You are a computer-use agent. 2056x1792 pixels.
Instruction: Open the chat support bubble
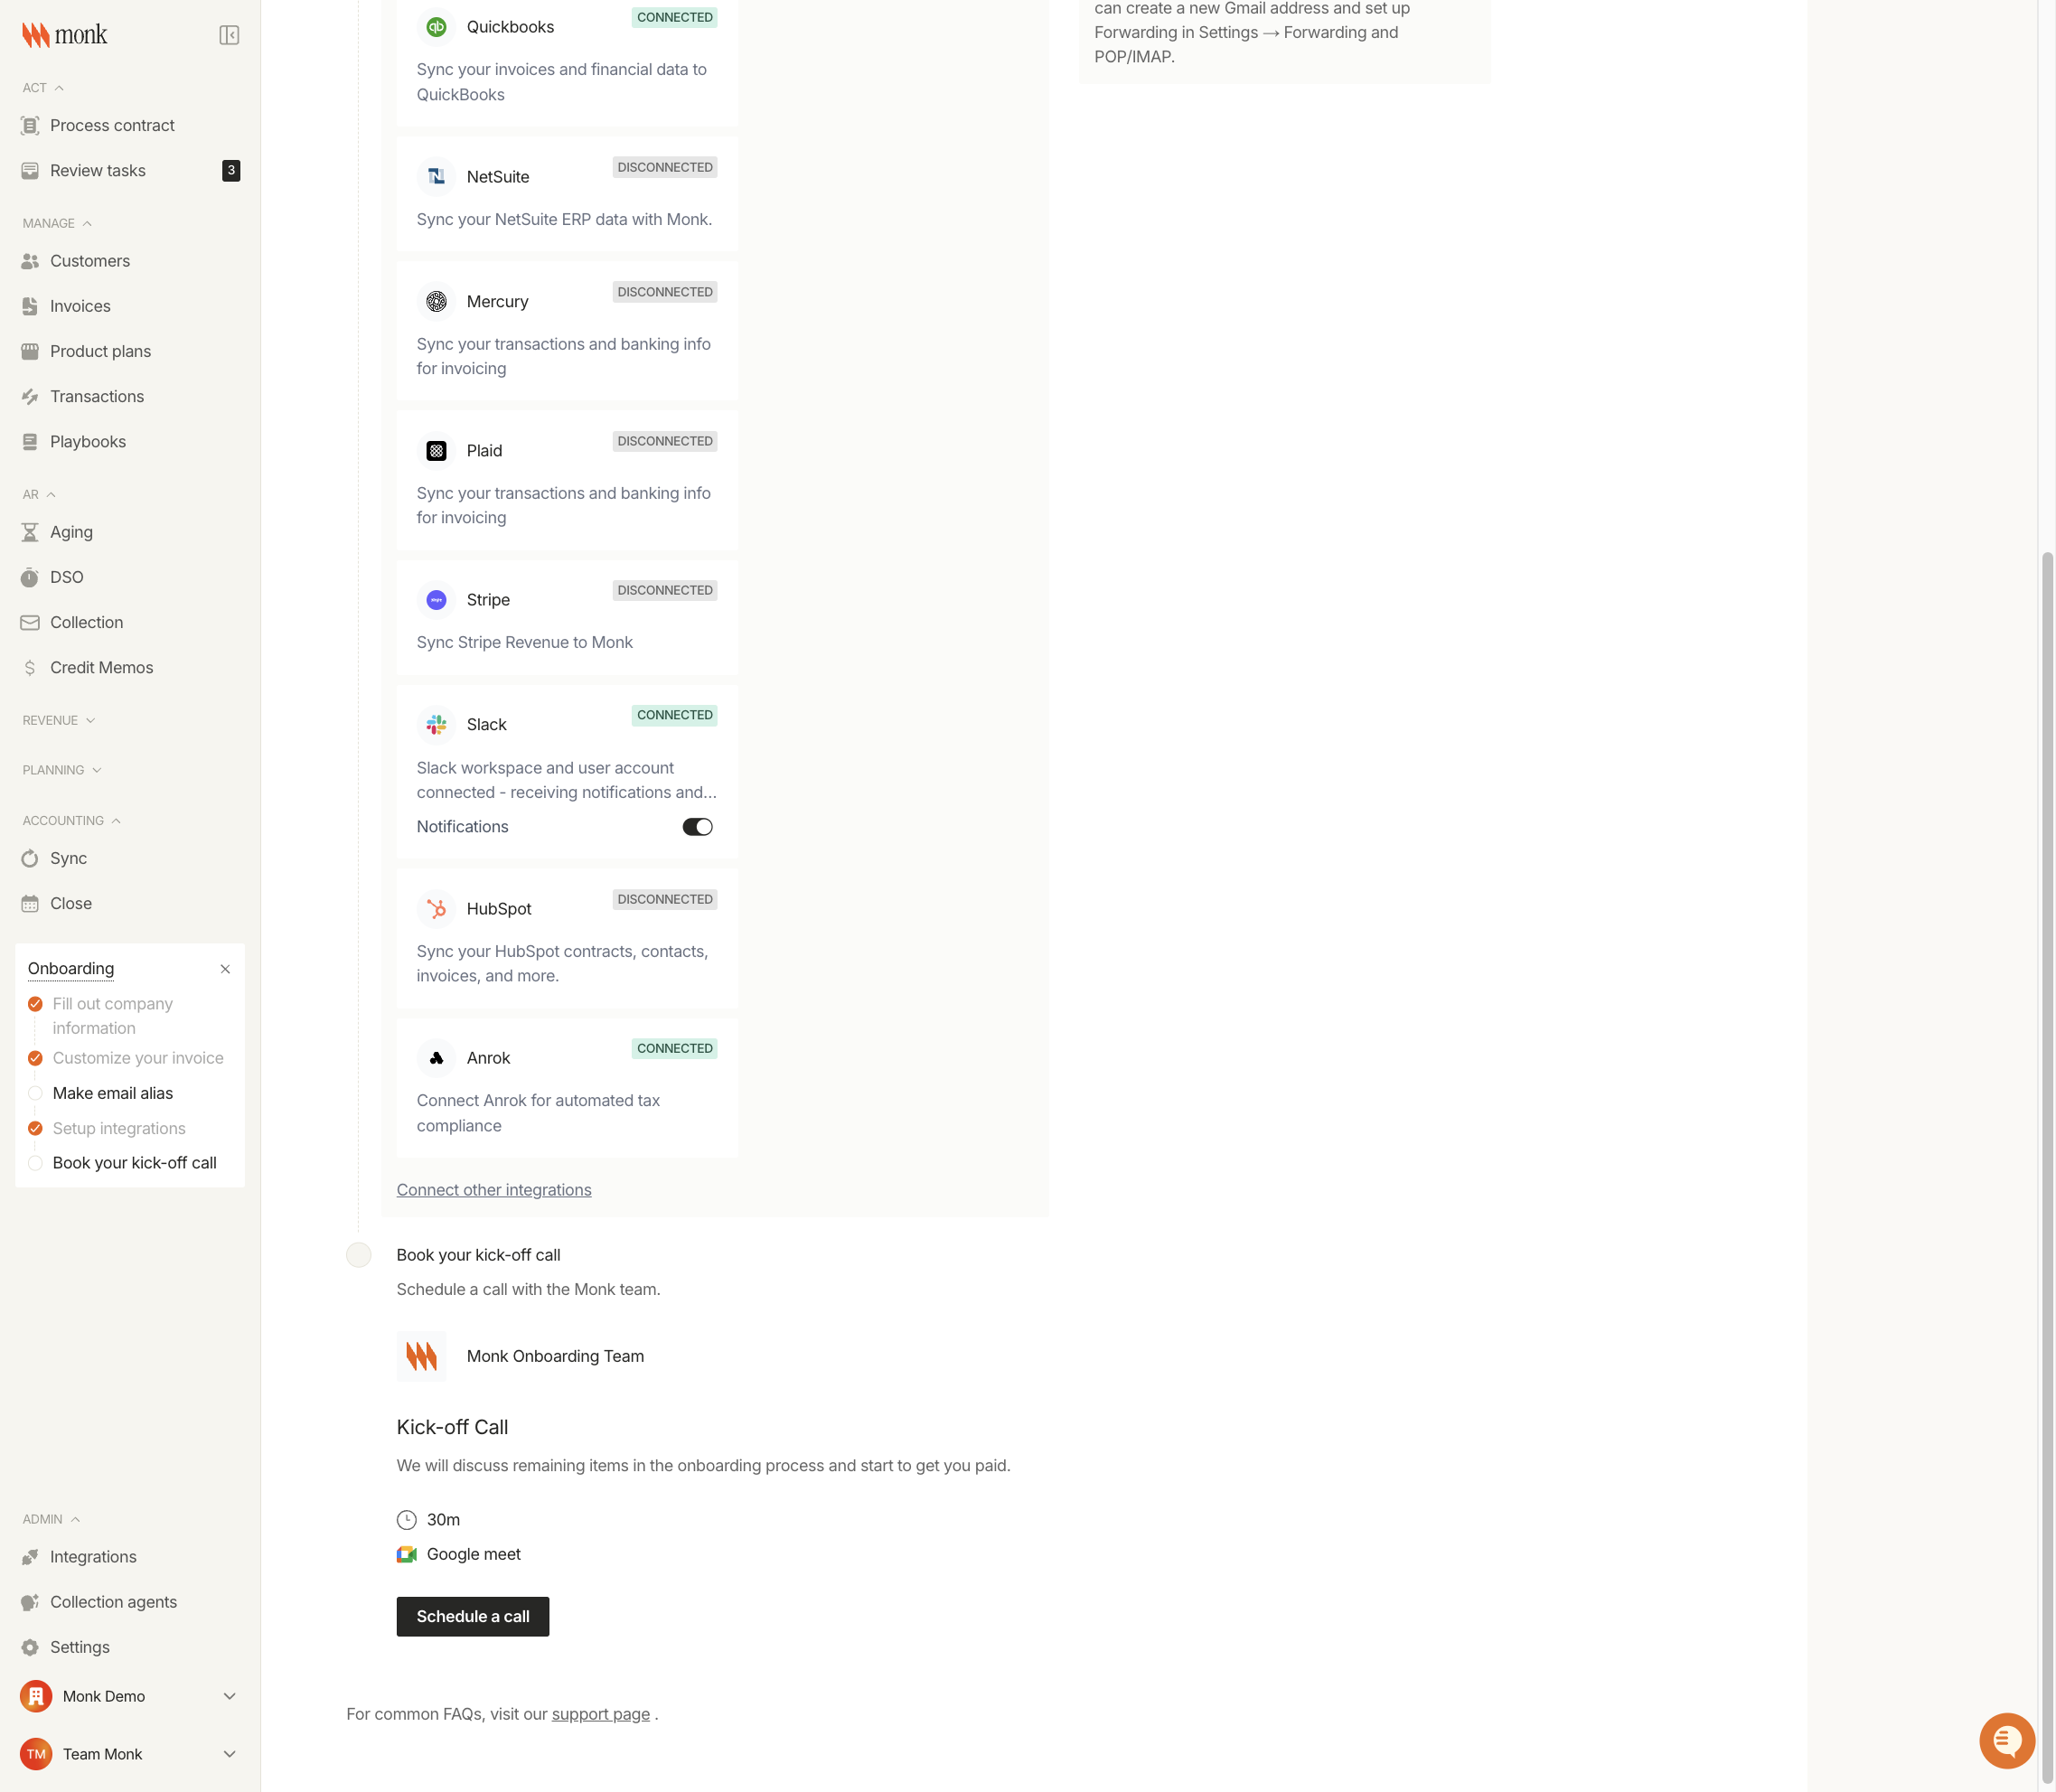[x=2006, y=1740]
